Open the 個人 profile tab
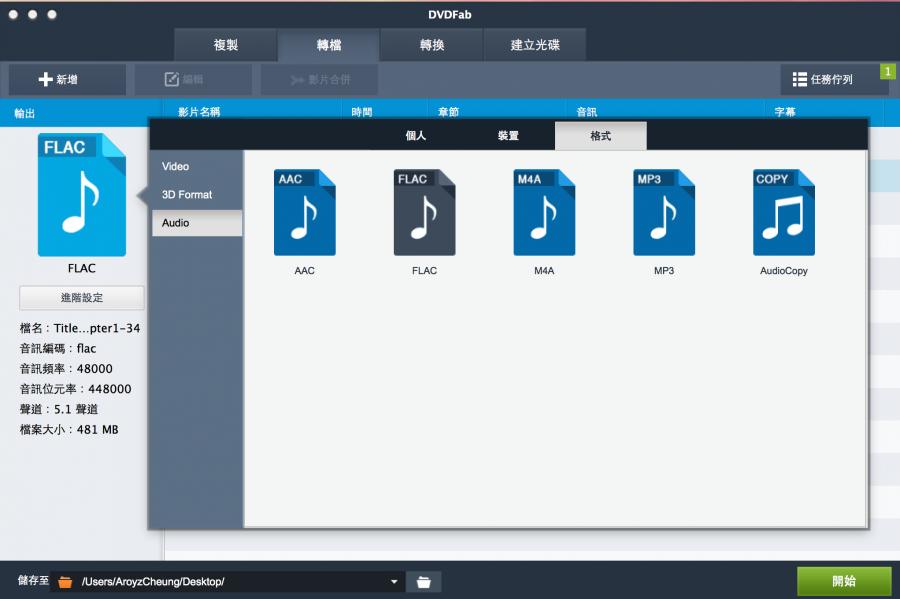The height and width of the screenshot is (599, 900). [x=416, y=136]
